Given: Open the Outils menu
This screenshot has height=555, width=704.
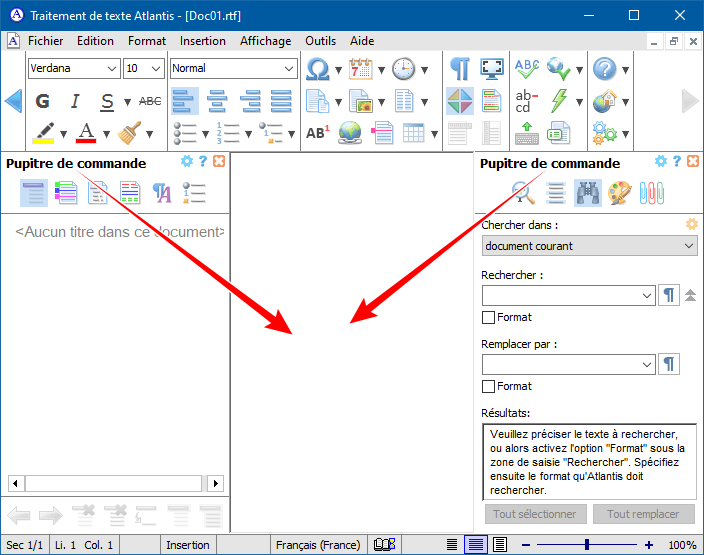Looking at the screenshot, I should [x=320, y=41].
